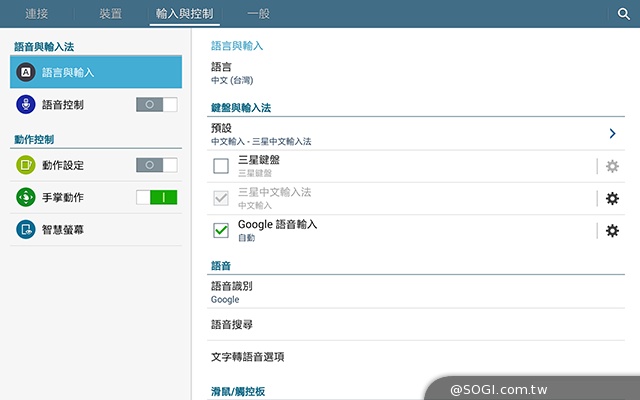The height and width of the screenshot is (400, 640).
Task: Open search with the magnifier icon
Action: click(623, 14)
